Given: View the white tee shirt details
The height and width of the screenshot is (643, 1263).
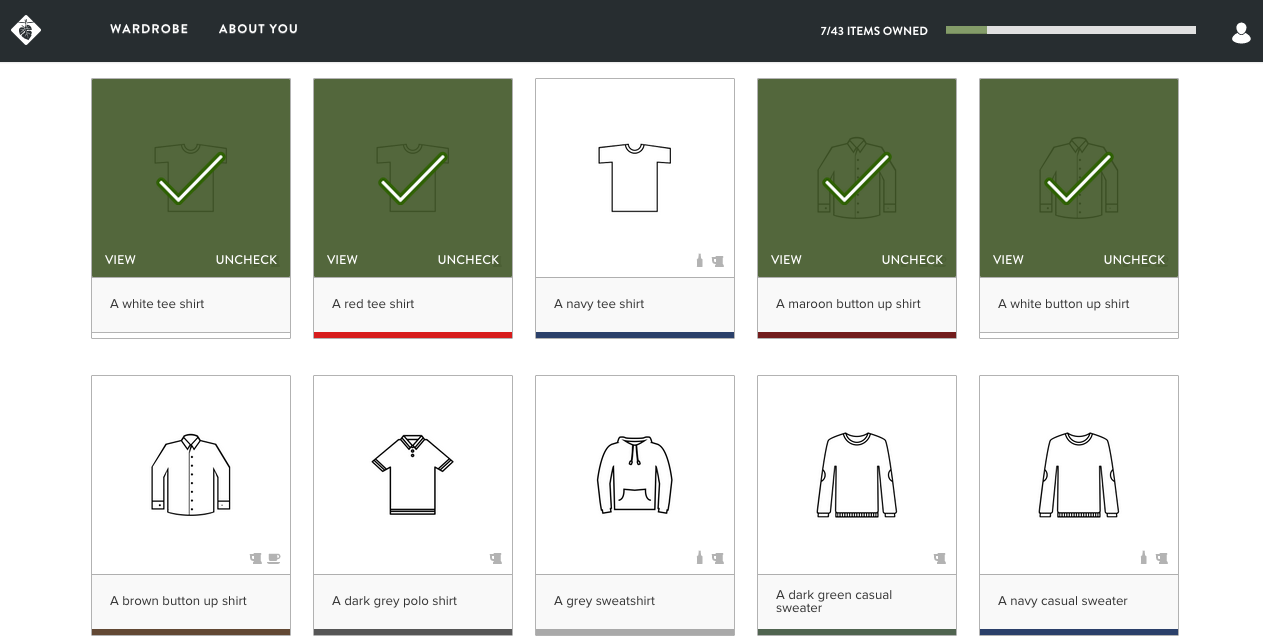Looking at the screenshot, I should click(120, 260).
